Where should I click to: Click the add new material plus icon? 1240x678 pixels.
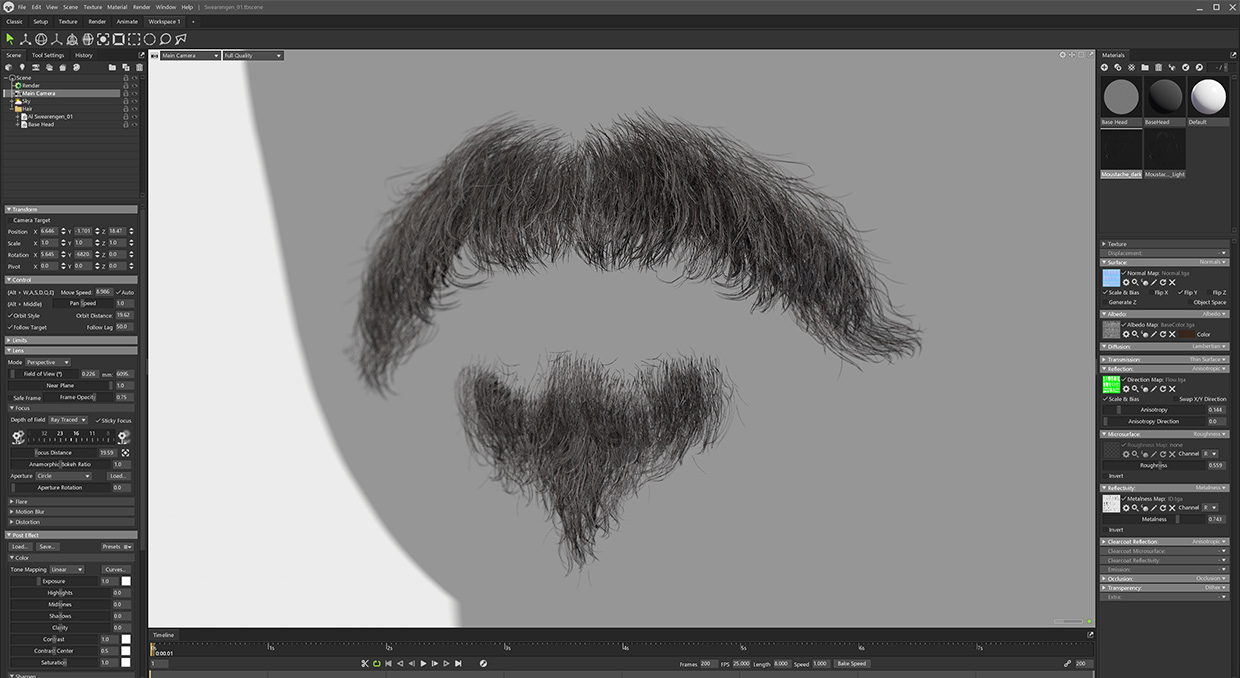[1104, 67]
